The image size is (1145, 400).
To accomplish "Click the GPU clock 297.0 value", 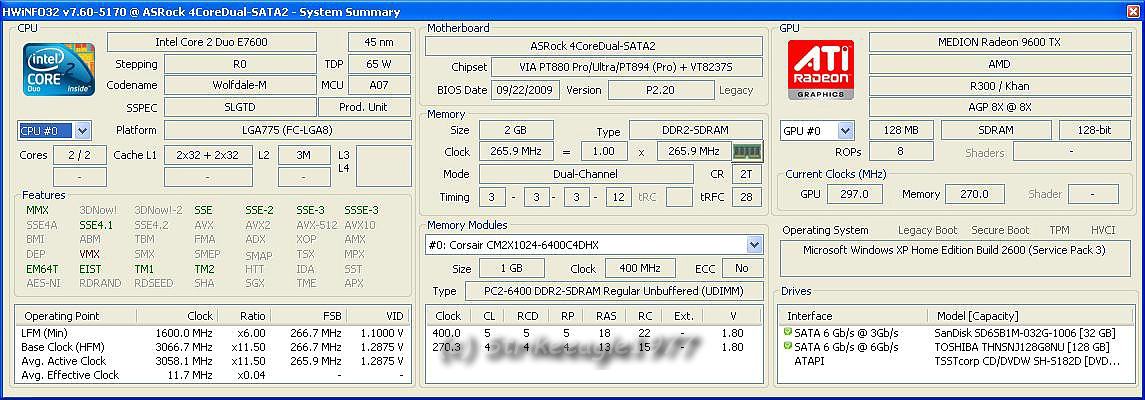I will click(x=854, y=194).
